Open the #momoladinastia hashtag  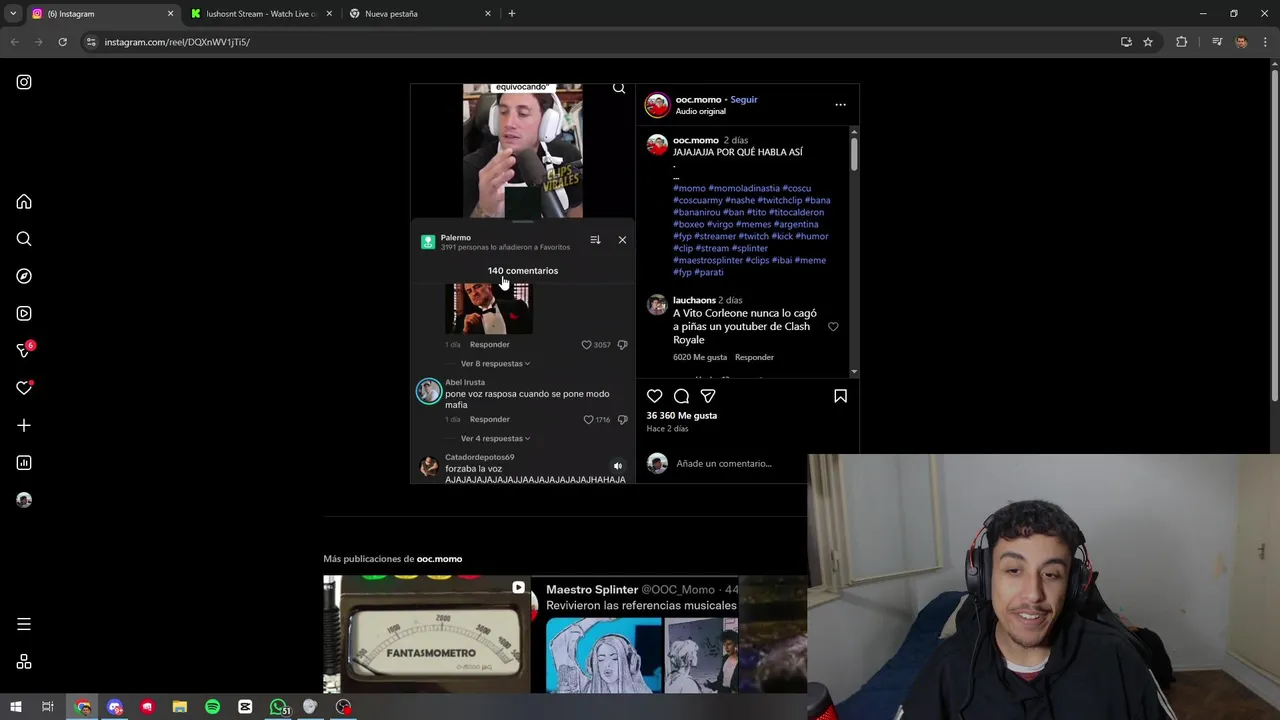point(744,188)
